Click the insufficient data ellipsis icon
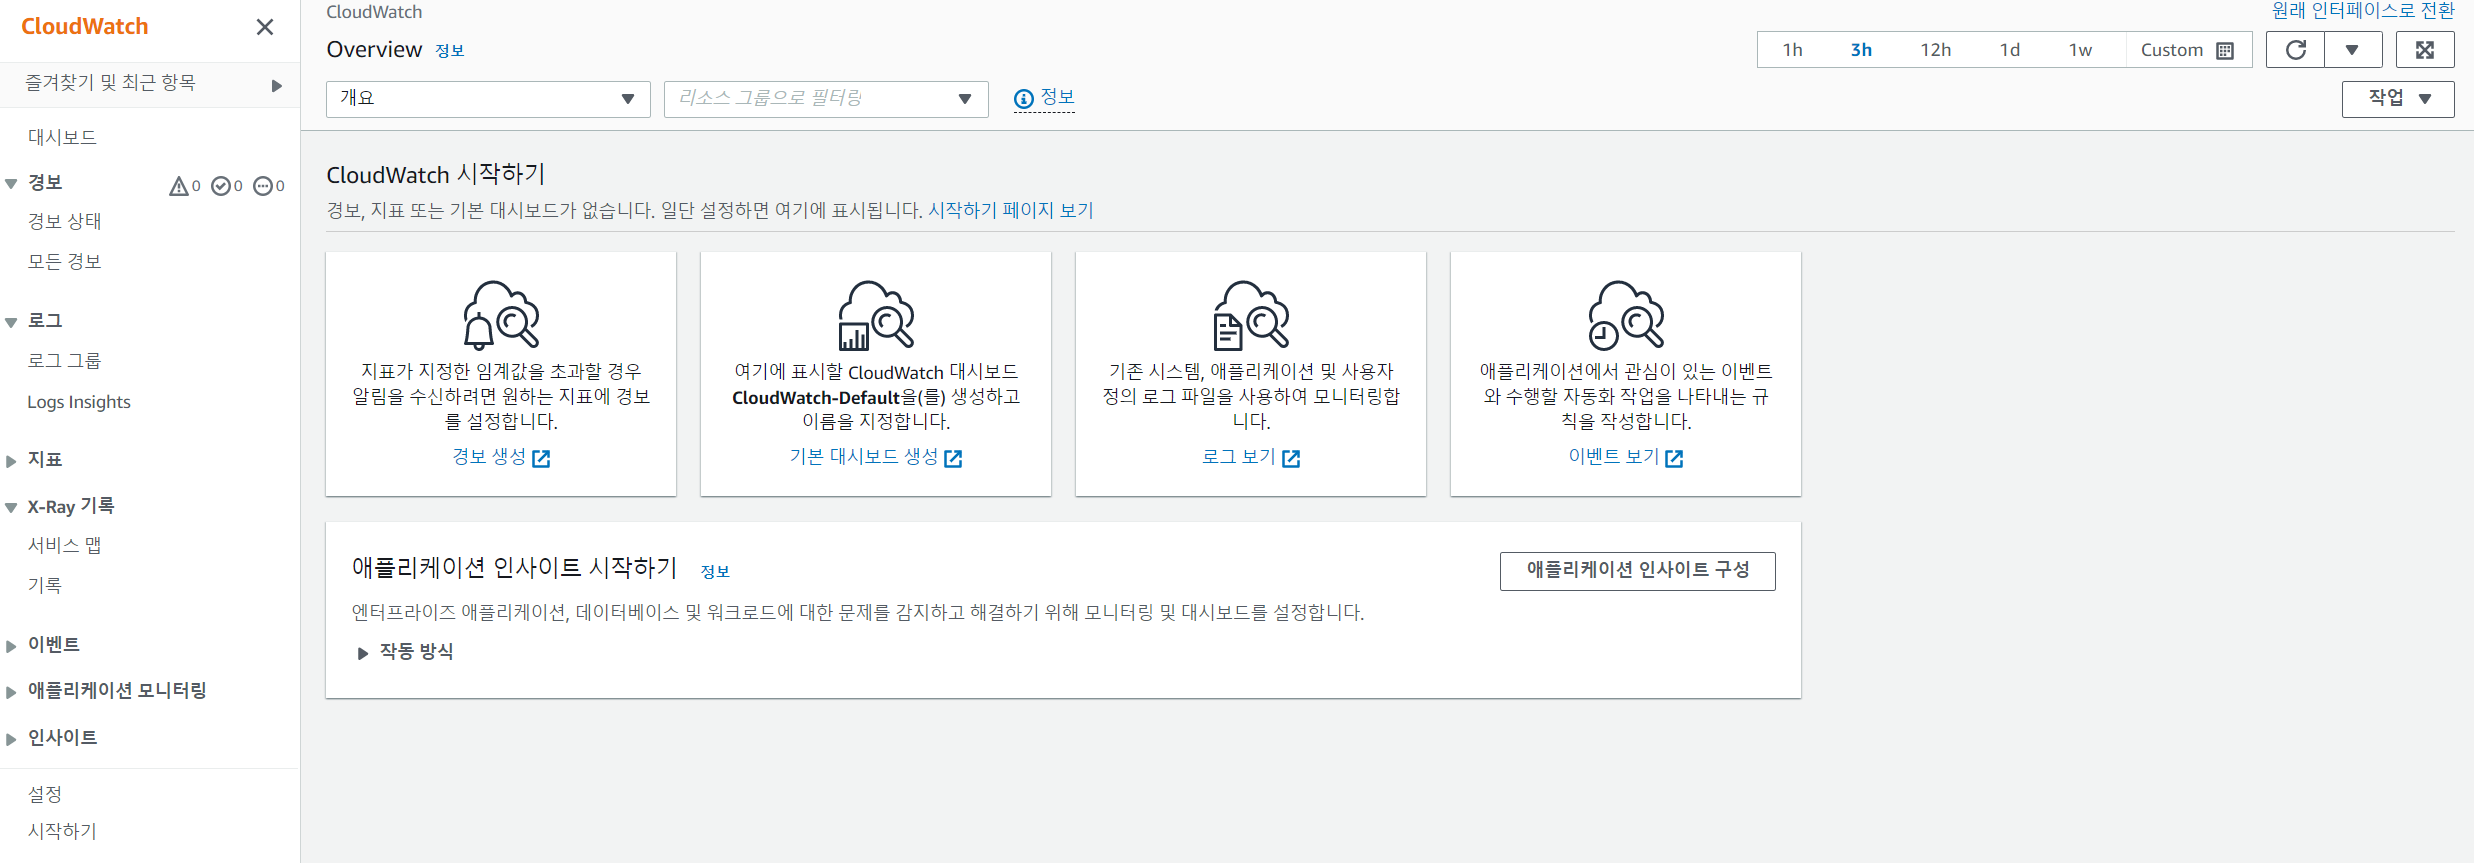This screenshot has width=2474, height=863. coord(263,186)
